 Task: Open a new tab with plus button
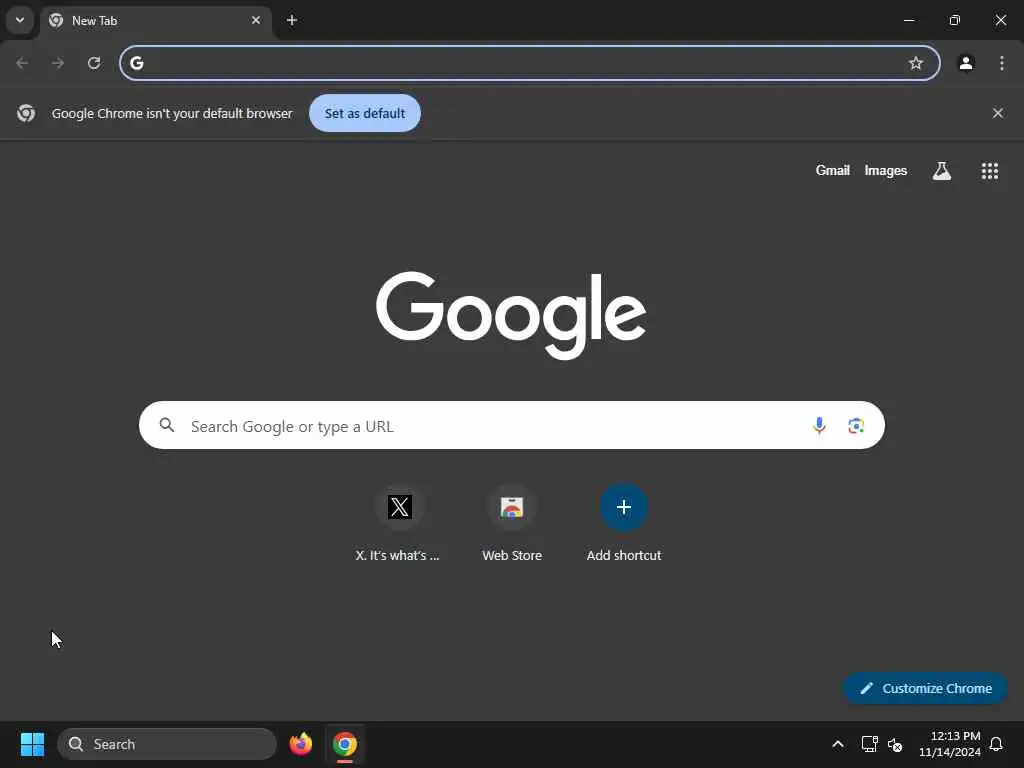[x=292, y=20]
